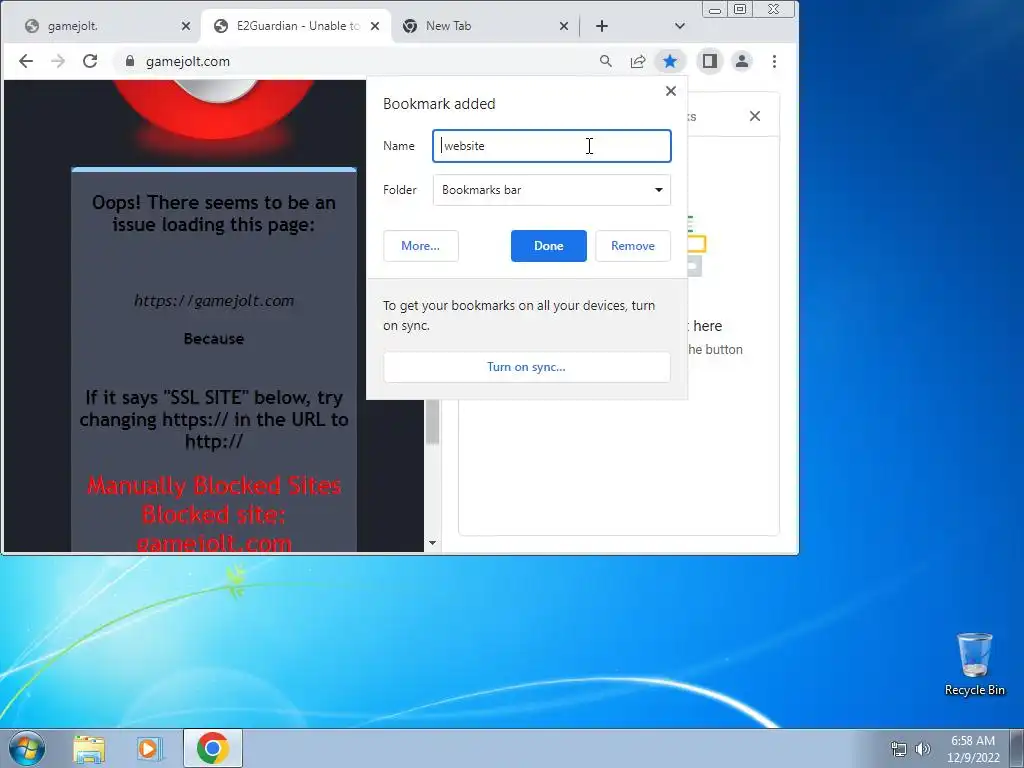Screen dimensions: 1024x768
Task: Click the network tray icon
Action: 899,749
